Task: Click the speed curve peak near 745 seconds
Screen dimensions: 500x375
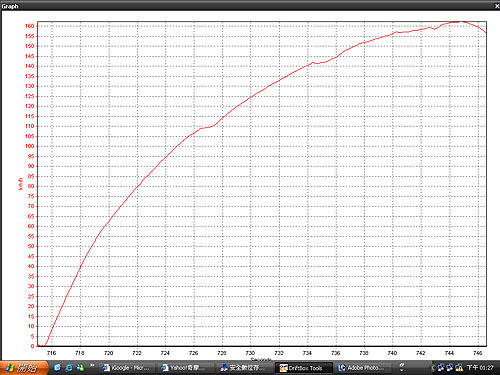Action: [461, 22]
